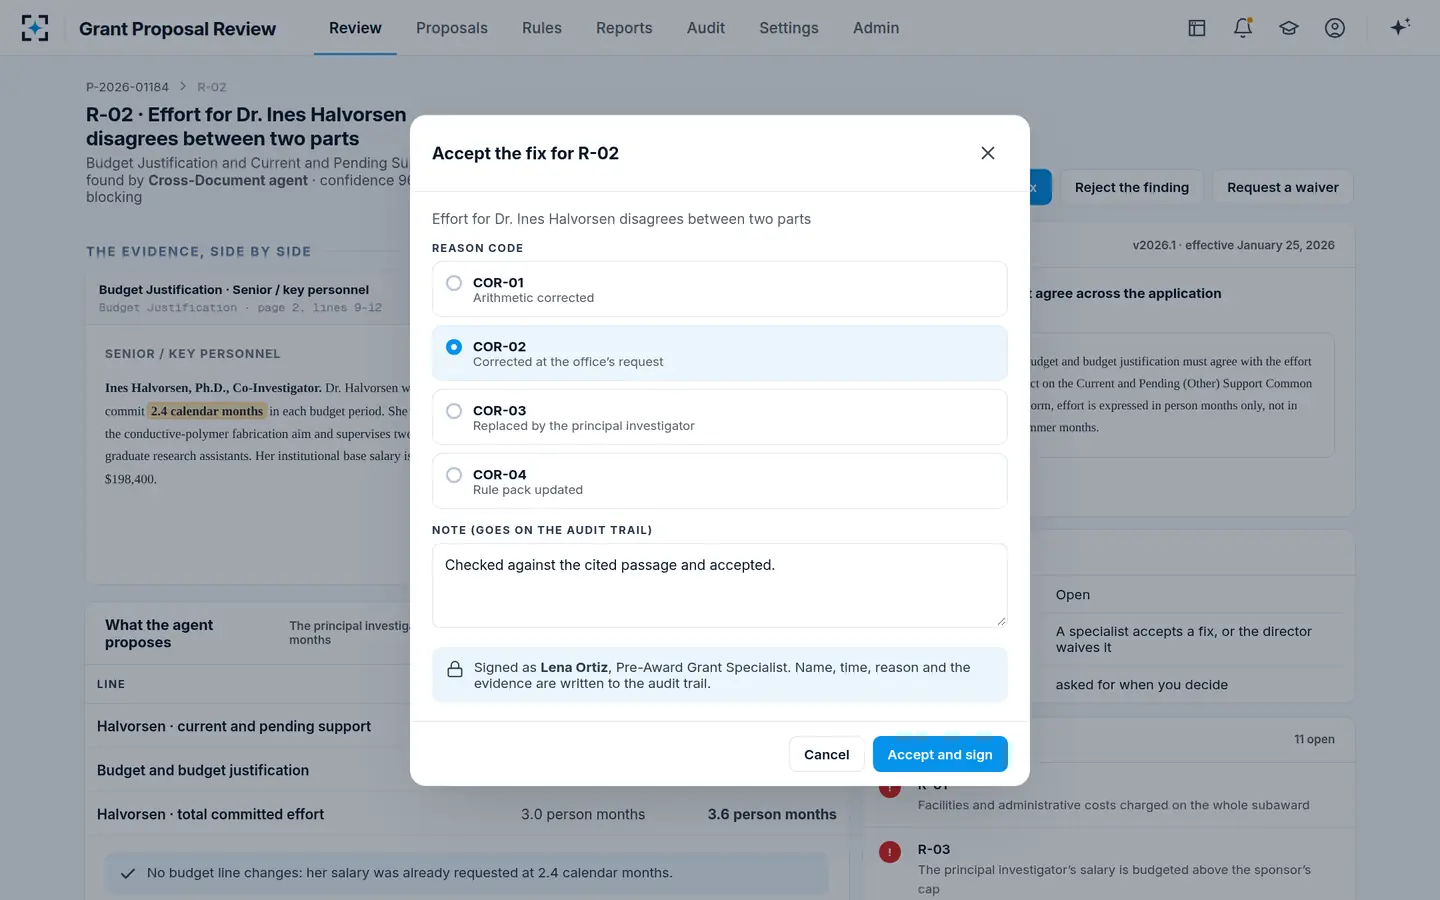This screenshot has width=1440, height=900.
Task: Click the 'Open' status text
Action: click(x=1073, y=595)
